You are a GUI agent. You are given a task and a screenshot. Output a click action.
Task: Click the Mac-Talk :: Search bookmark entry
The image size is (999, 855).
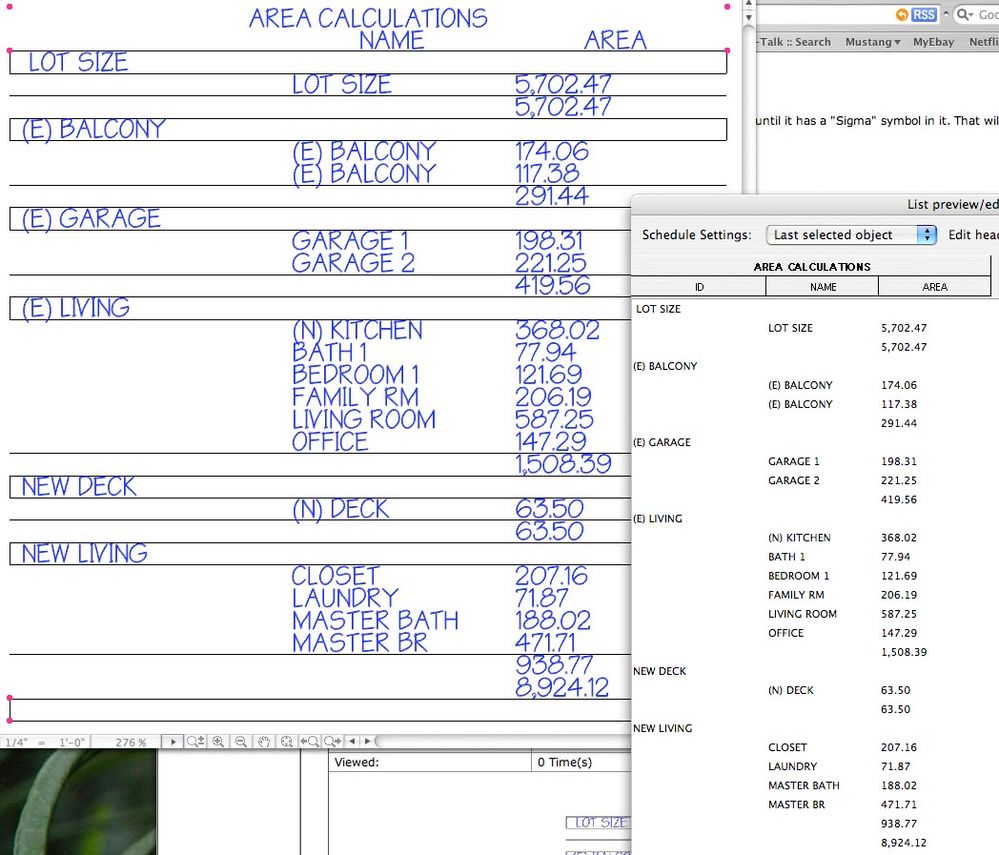point(795,42)
